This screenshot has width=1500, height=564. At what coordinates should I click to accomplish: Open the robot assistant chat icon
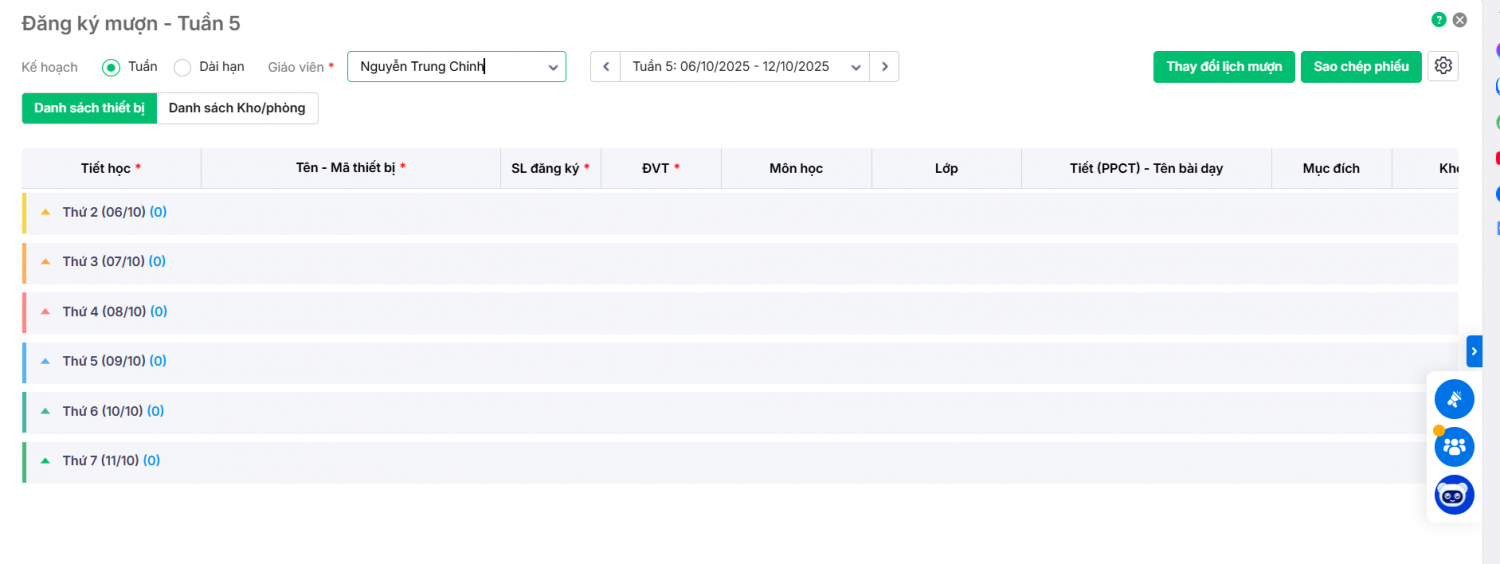[1454, 495]
